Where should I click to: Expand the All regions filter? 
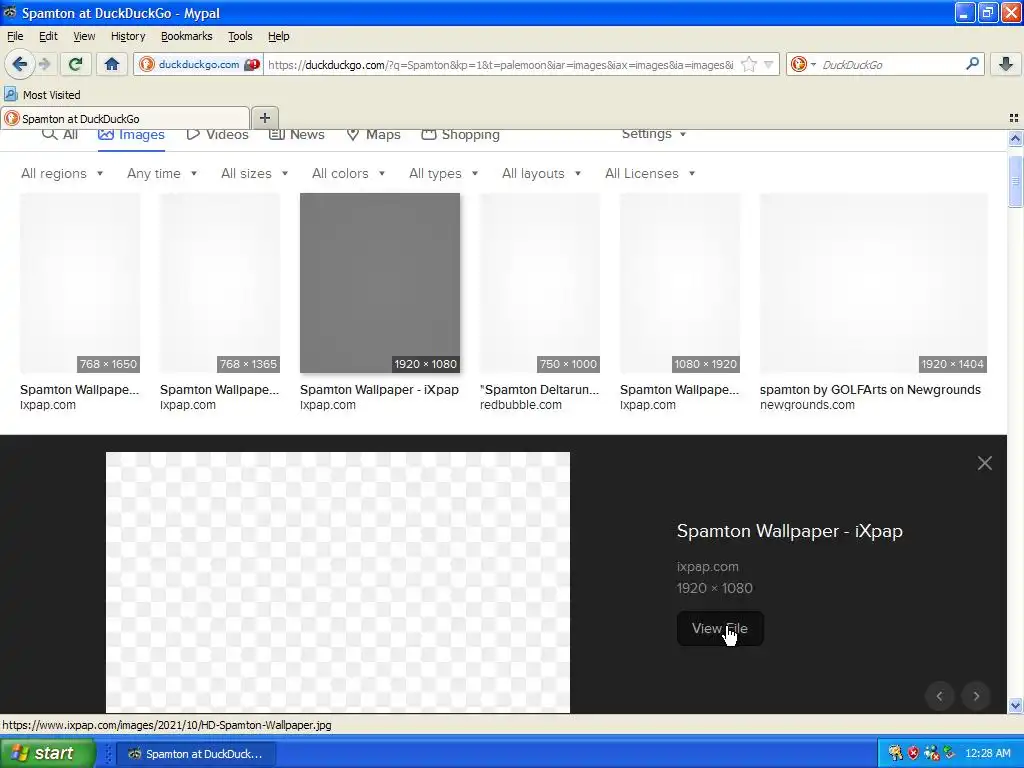click(62, 174)
